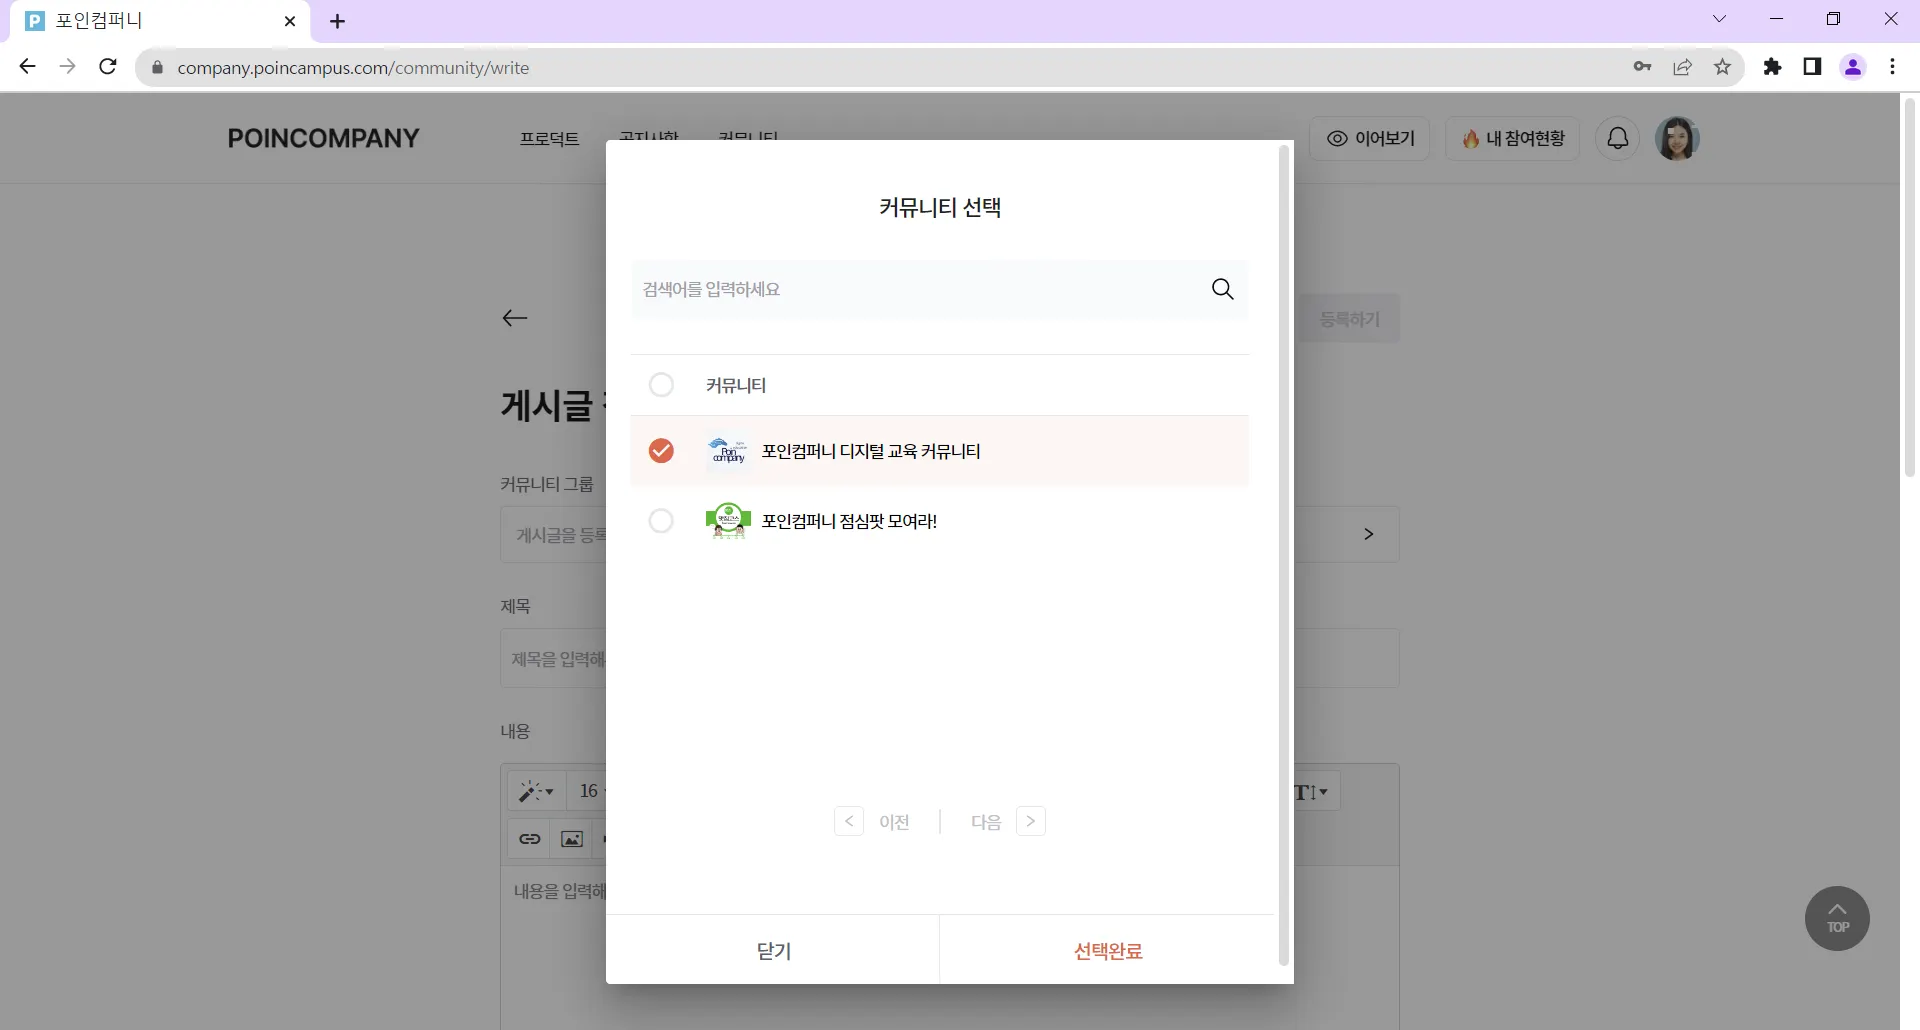Click the 포인컴퍼니 점심팟 모여라! thumbnail image
This screenshot has height=1030, width=1920.
click(728, 521)
